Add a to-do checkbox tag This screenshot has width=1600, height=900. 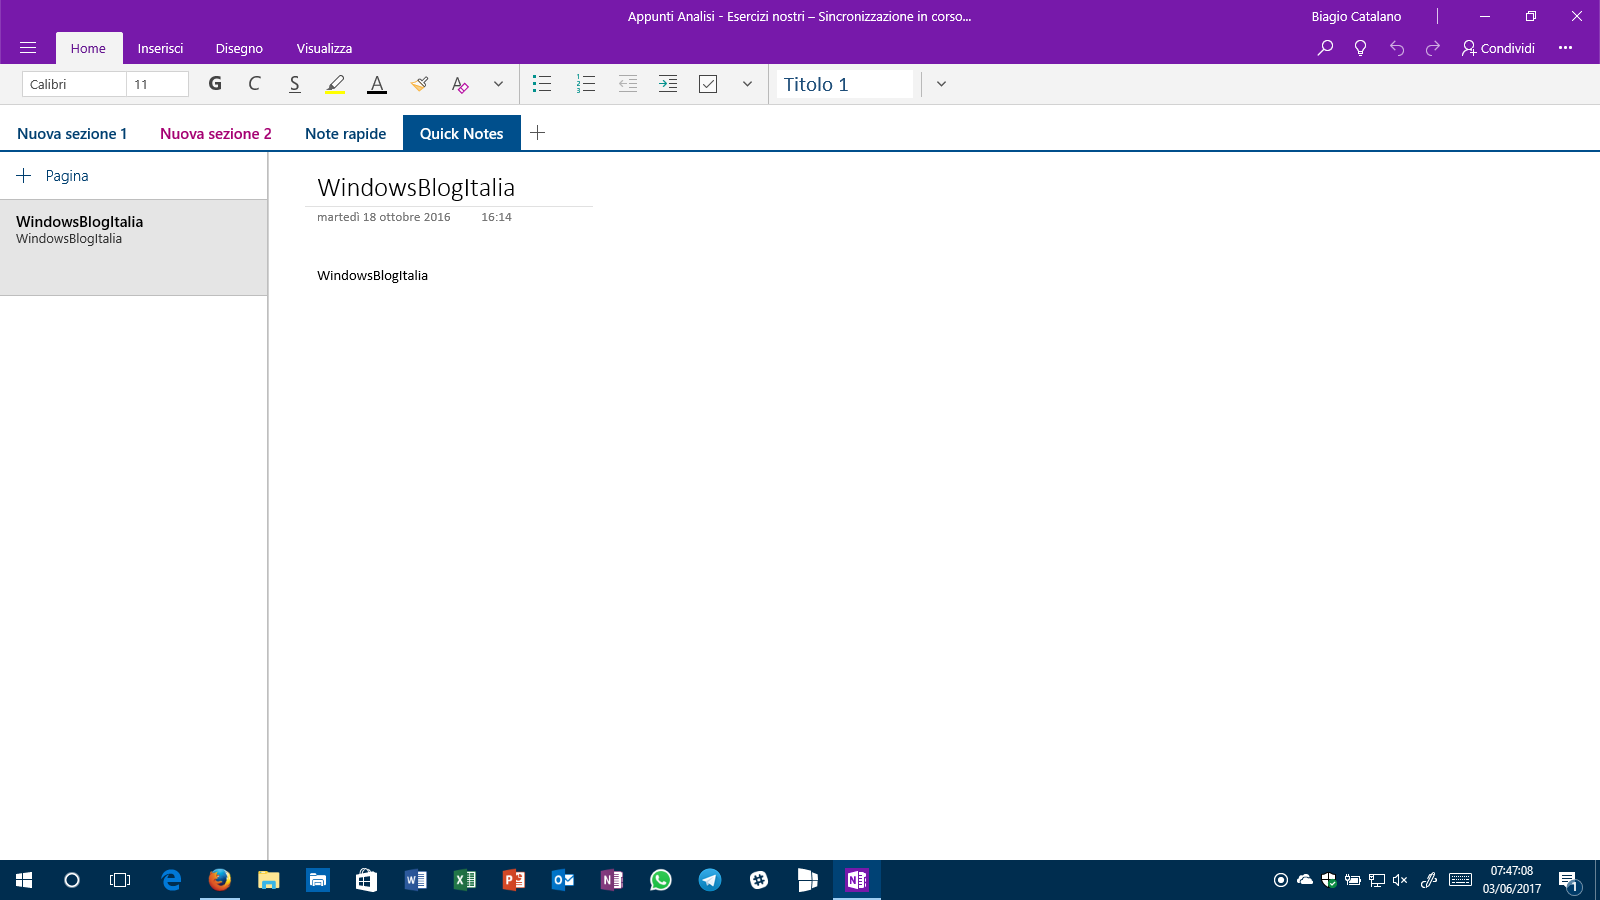click(708, 84)
